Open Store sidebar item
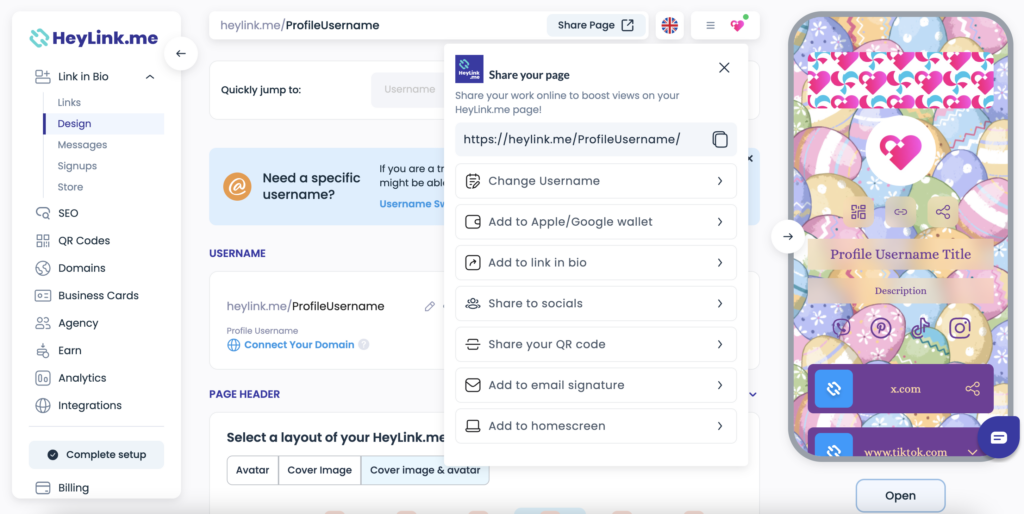The image size is (1024, 514). click(x=71, y=187)
